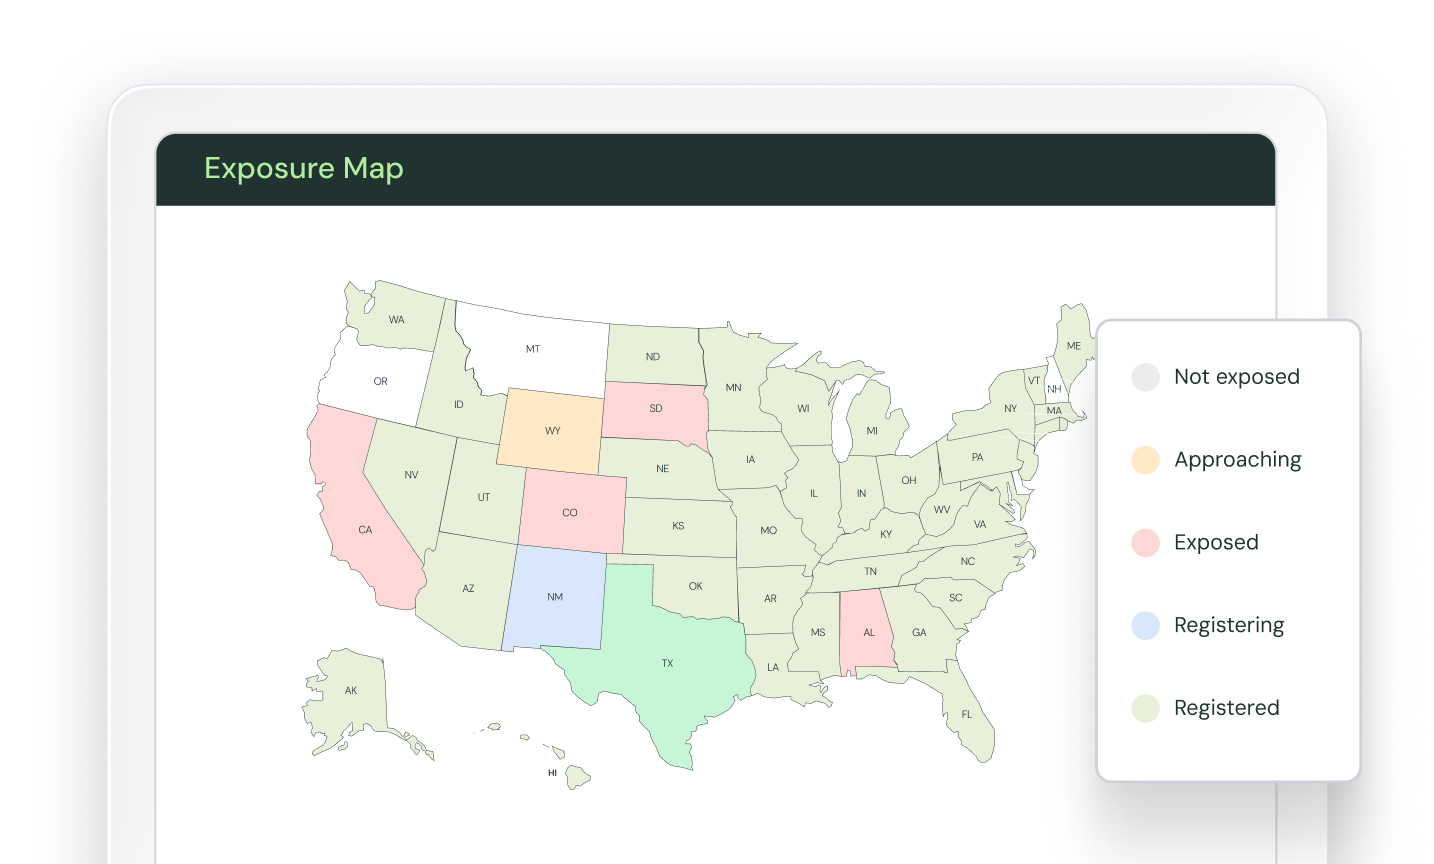Click the Wyoming state region
The image size is (1434, 864).
coord(548,430)
